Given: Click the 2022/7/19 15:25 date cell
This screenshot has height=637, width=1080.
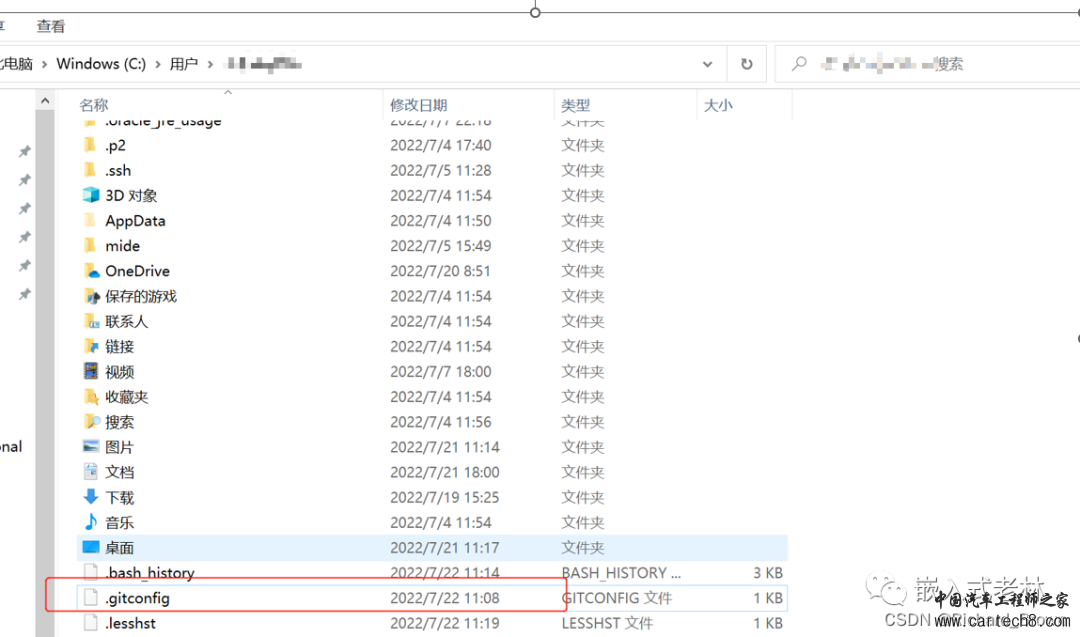Looking at the screenshot, I should (x=445, y=497).
